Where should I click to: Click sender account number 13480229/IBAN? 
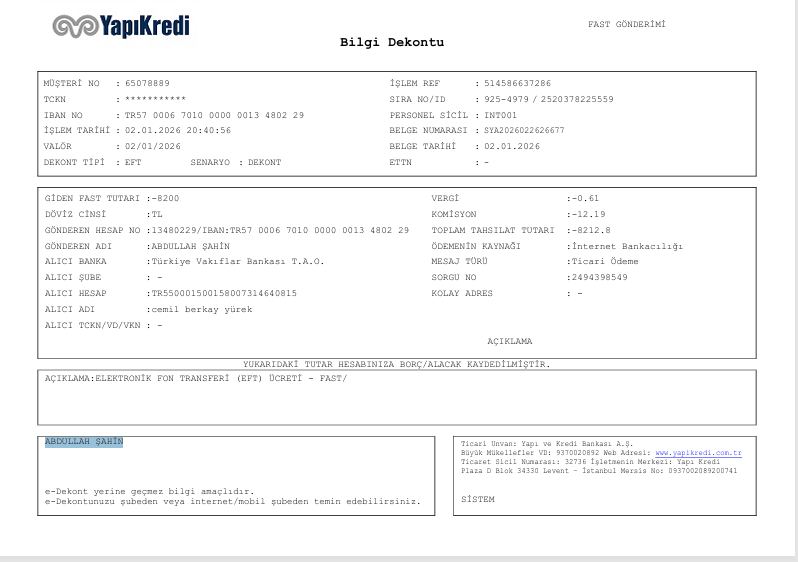coord(188,230)
